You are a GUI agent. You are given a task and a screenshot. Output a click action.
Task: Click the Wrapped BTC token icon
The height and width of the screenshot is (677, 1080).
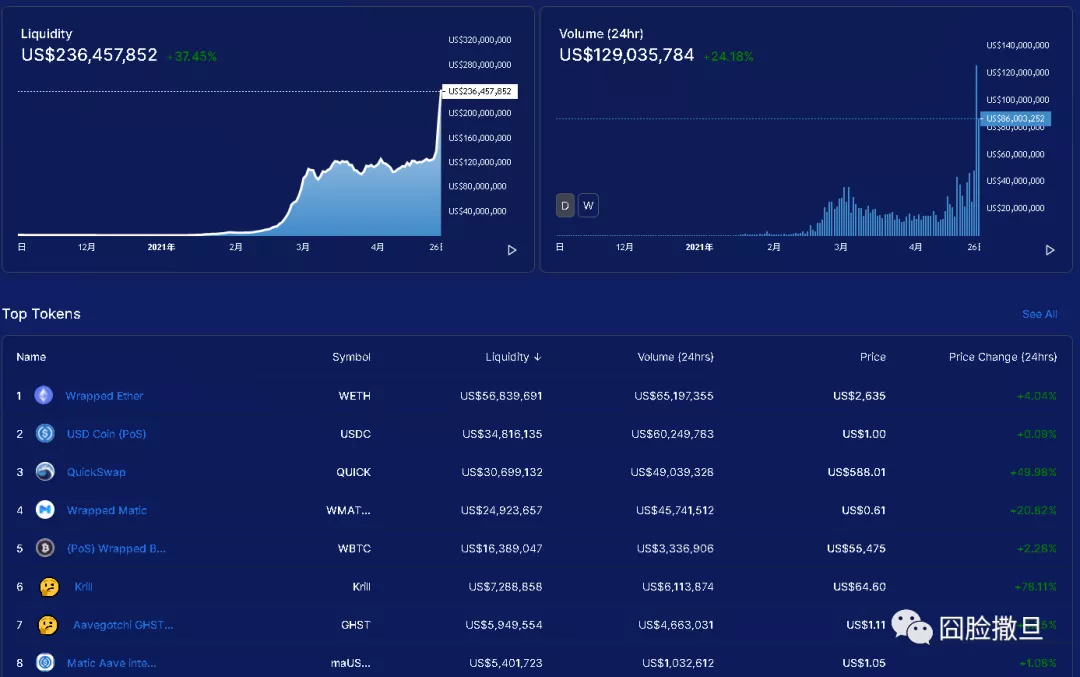tap(45, 548)
